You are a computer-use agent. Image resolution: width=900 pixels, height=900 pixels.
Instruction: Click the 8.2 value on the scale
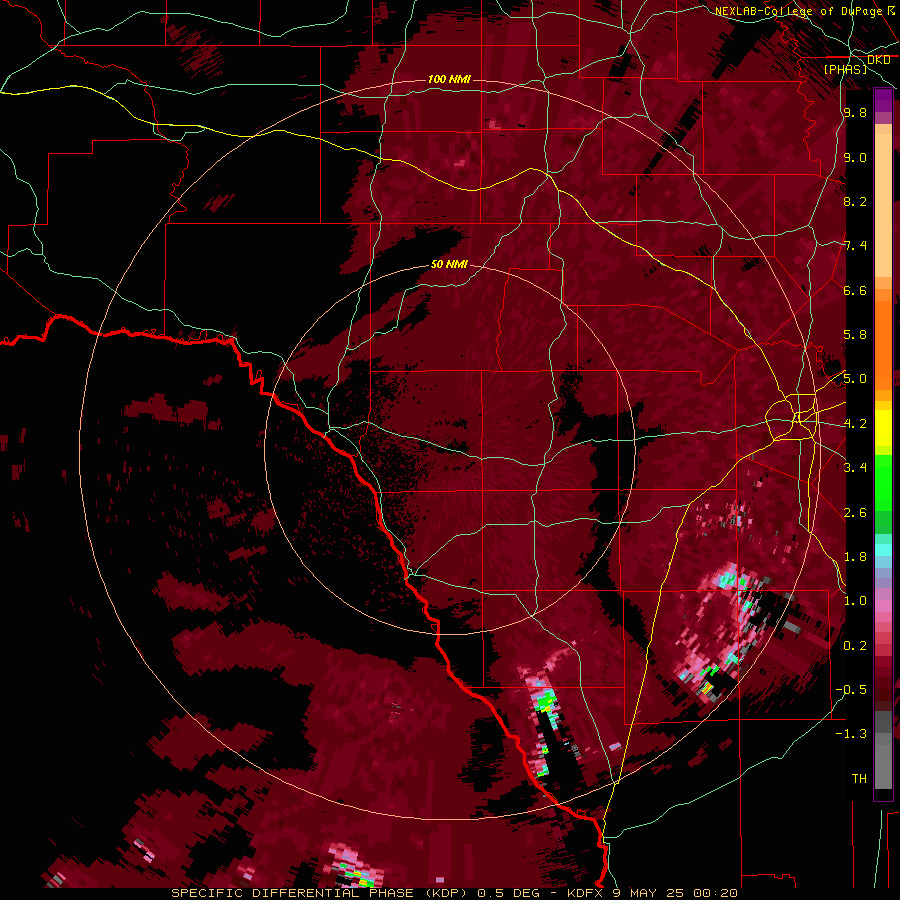(x=855, y=201)
